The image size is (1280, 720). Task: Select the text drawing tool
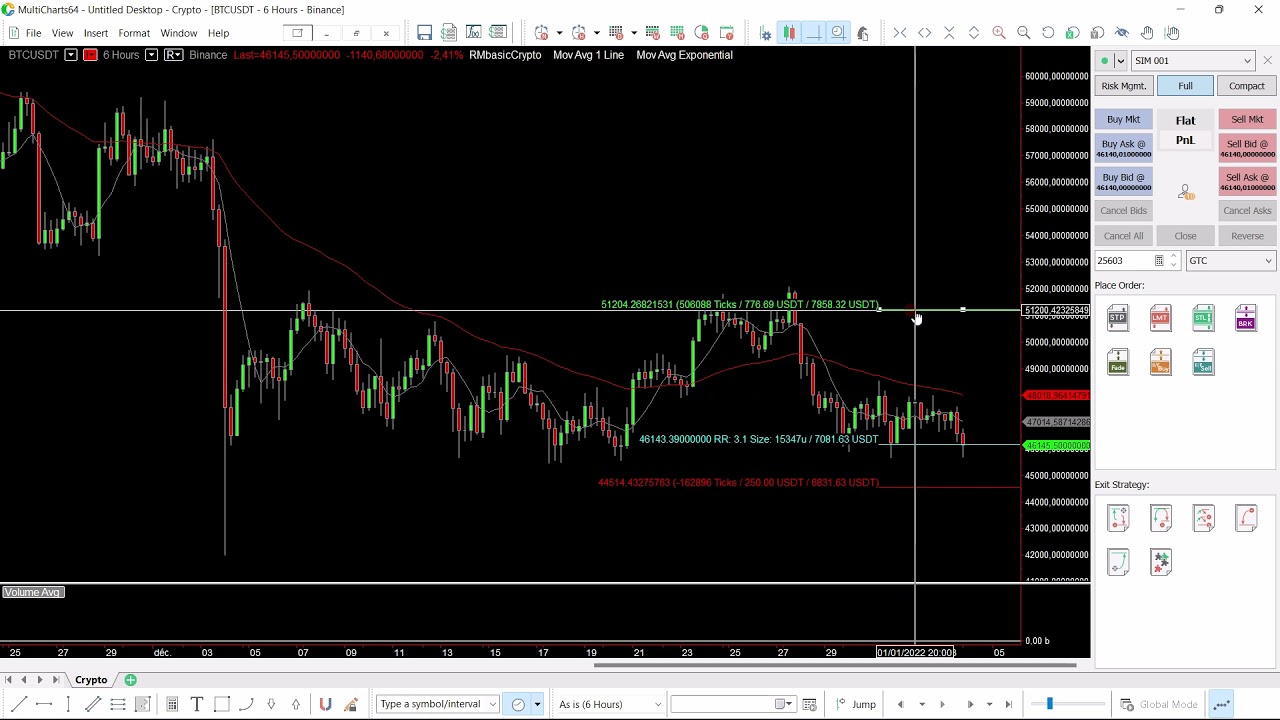196,704
